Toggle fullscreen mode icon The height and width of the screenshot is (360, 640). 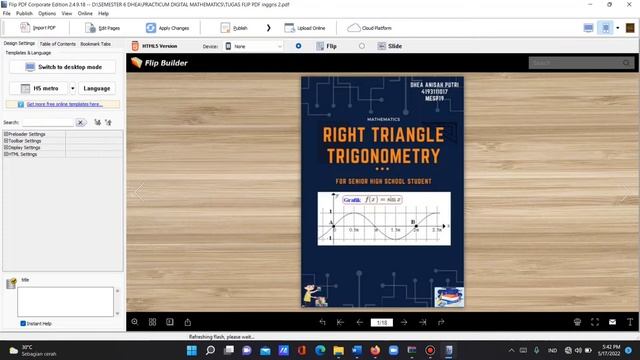[x=595, y=322]
